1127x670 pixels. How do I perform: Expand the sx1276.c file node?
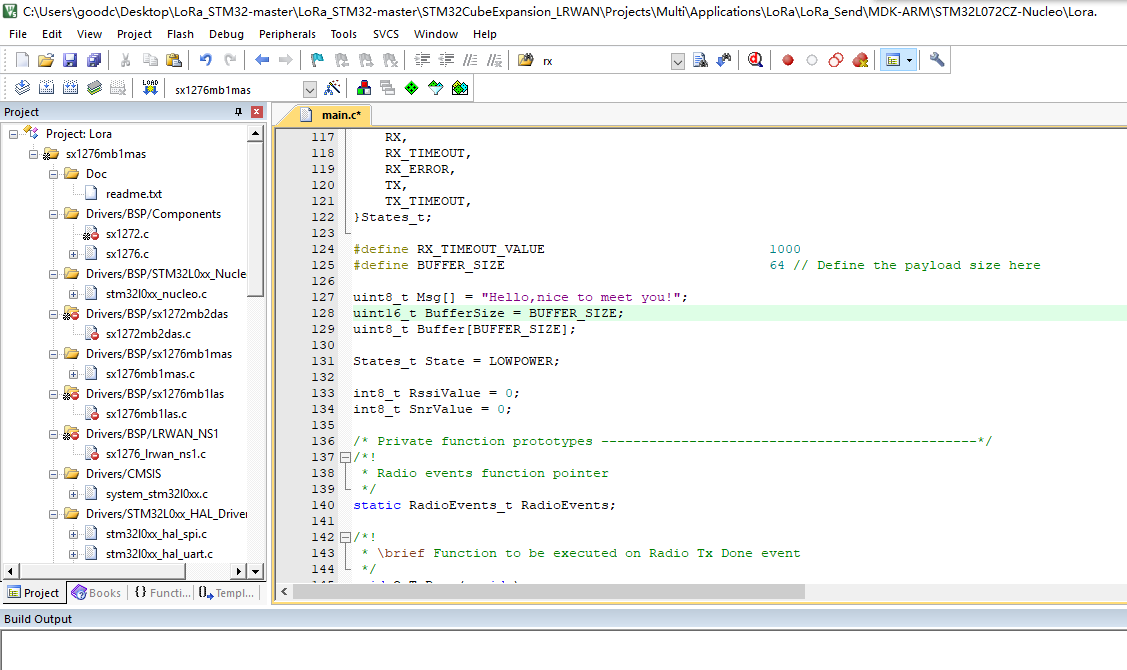click(73, 254)
